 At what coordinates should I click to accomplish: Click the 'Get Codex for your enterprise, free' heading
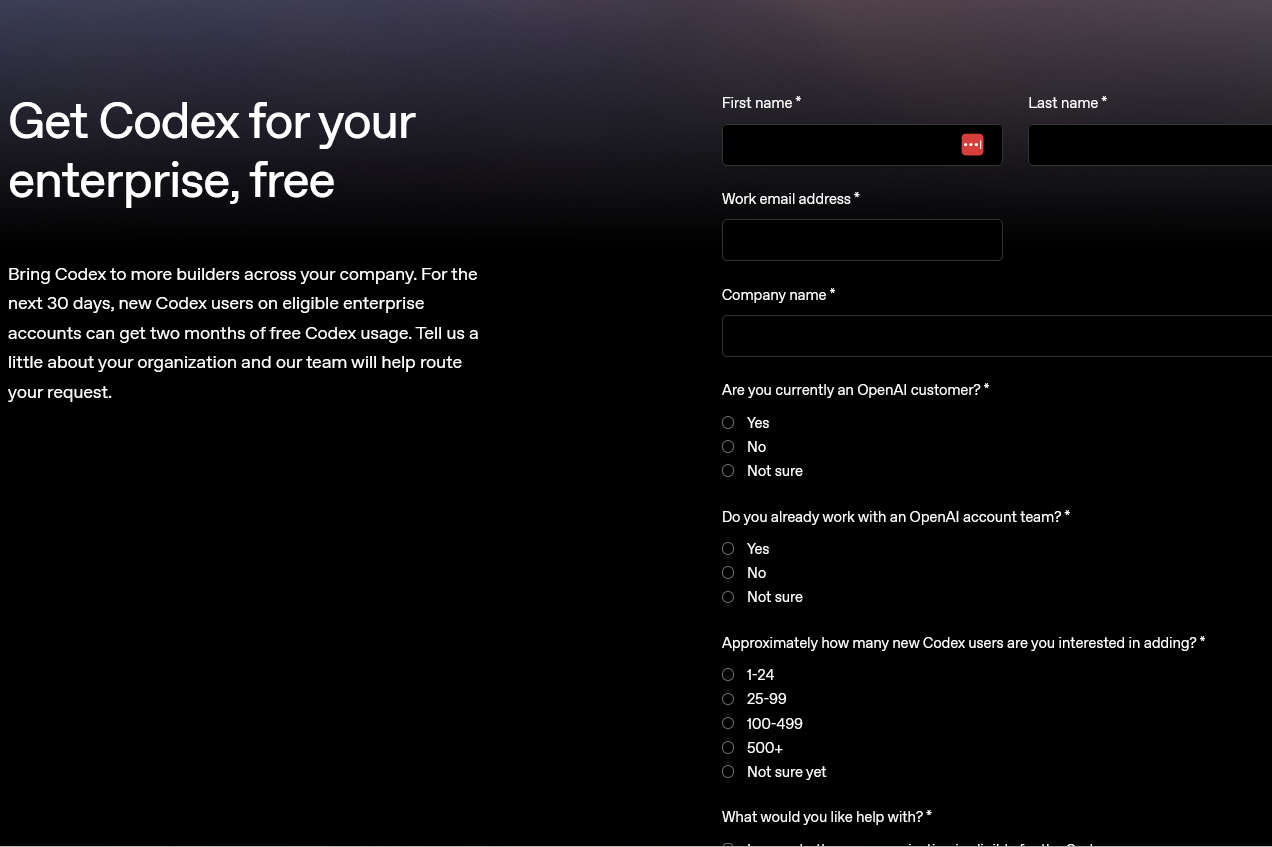coord(212,151)
